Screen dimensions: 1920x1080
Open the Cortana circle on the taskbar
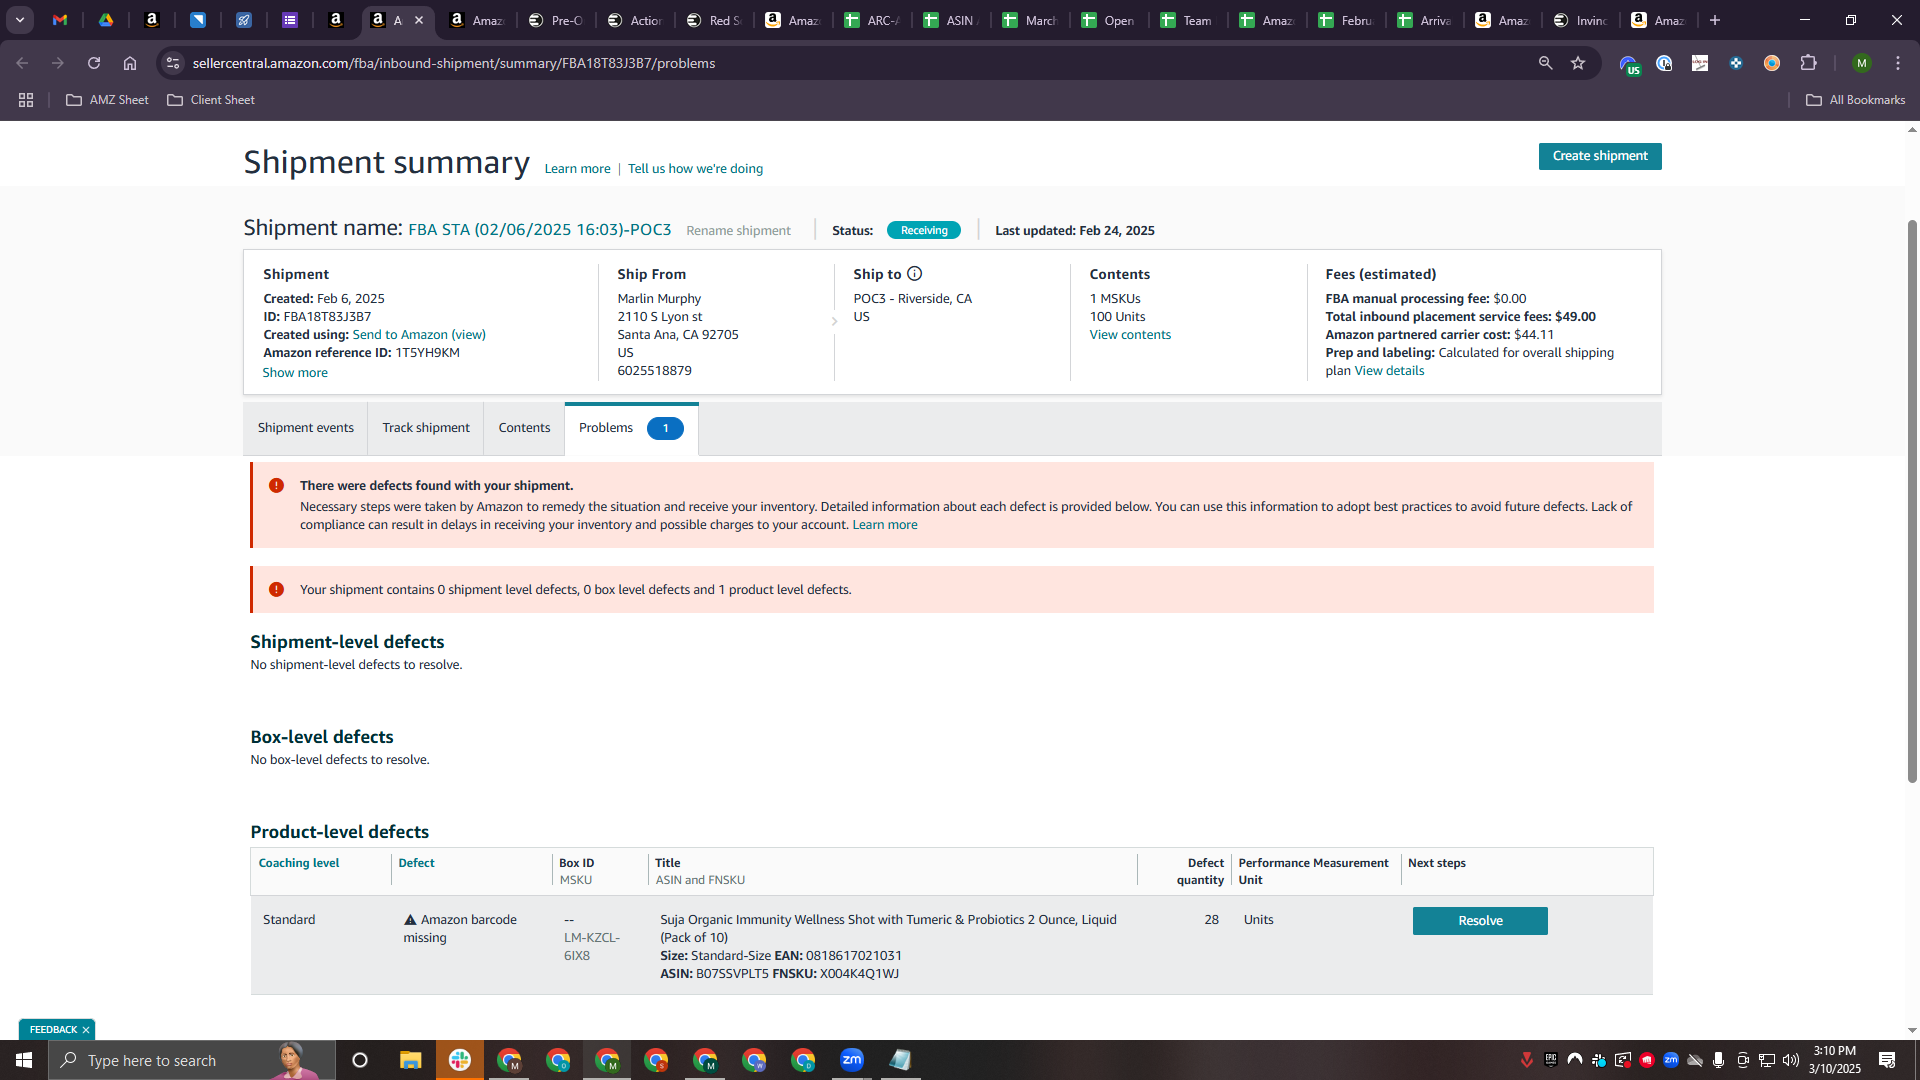coord(360,1060)
